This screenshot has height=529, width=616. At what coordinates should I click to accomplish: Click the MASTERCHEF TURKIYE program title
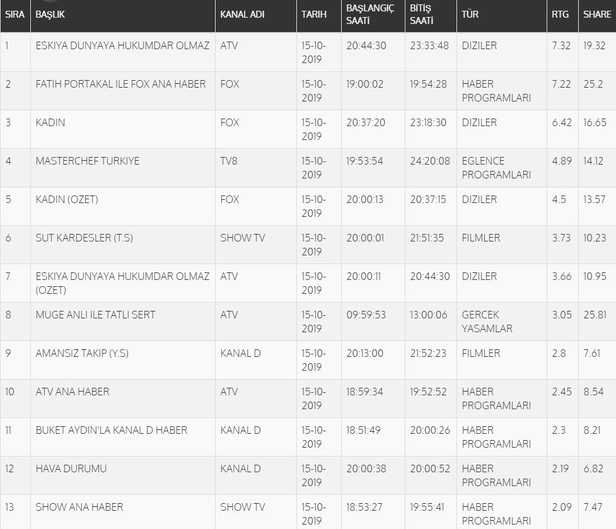click(87, 161)
